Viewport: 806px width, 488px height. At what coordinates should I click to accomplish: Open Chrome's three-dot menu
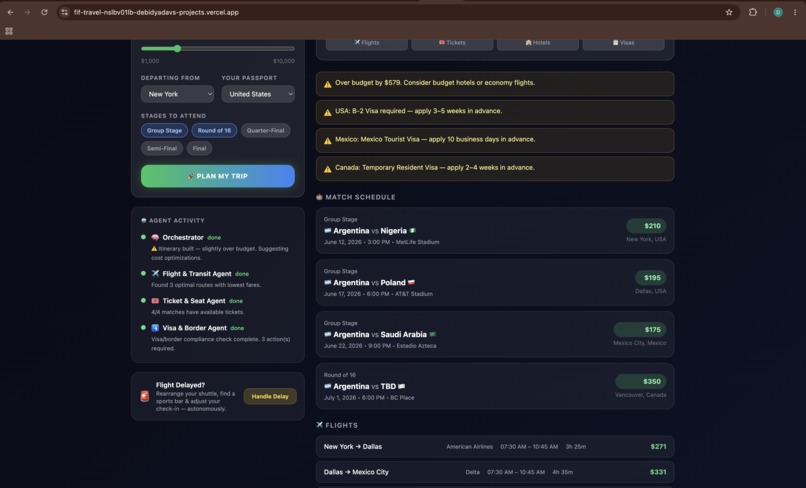pos(795,12)
